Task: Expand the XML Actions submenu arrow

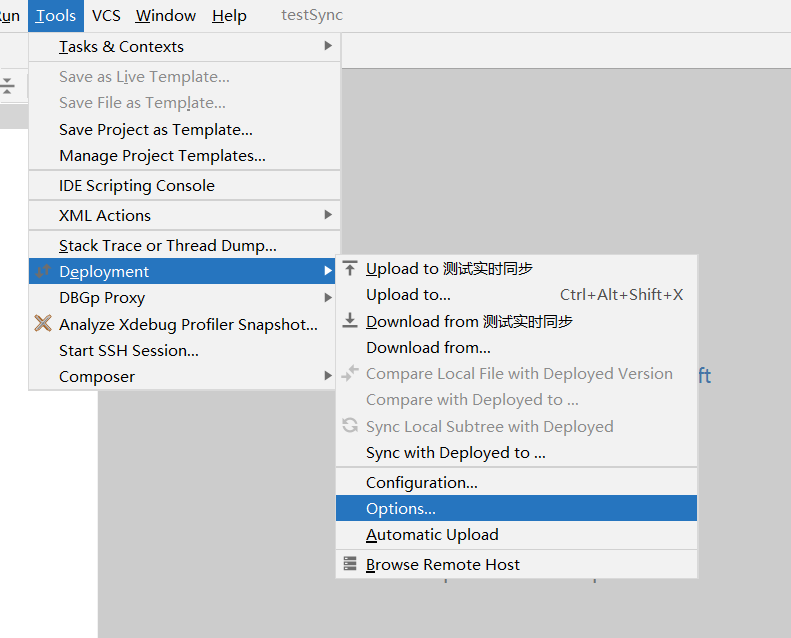Action: tap(328, 215)
